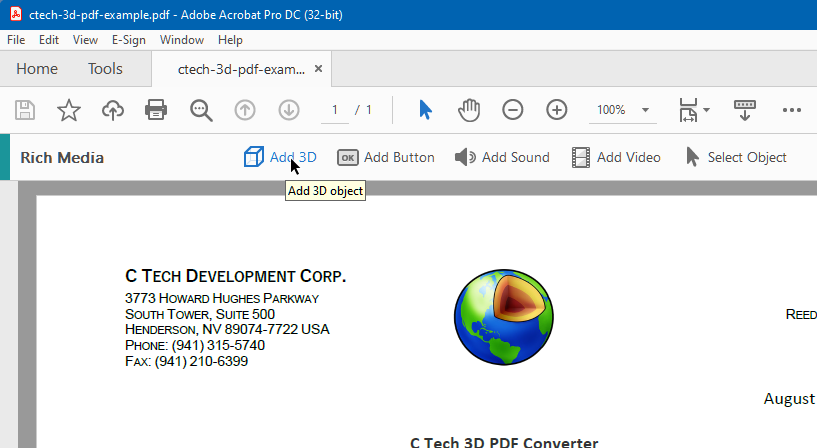This screenshot has height=448, width=817.
Task: Choose the Select Object tool
Action: pos(736,157)
